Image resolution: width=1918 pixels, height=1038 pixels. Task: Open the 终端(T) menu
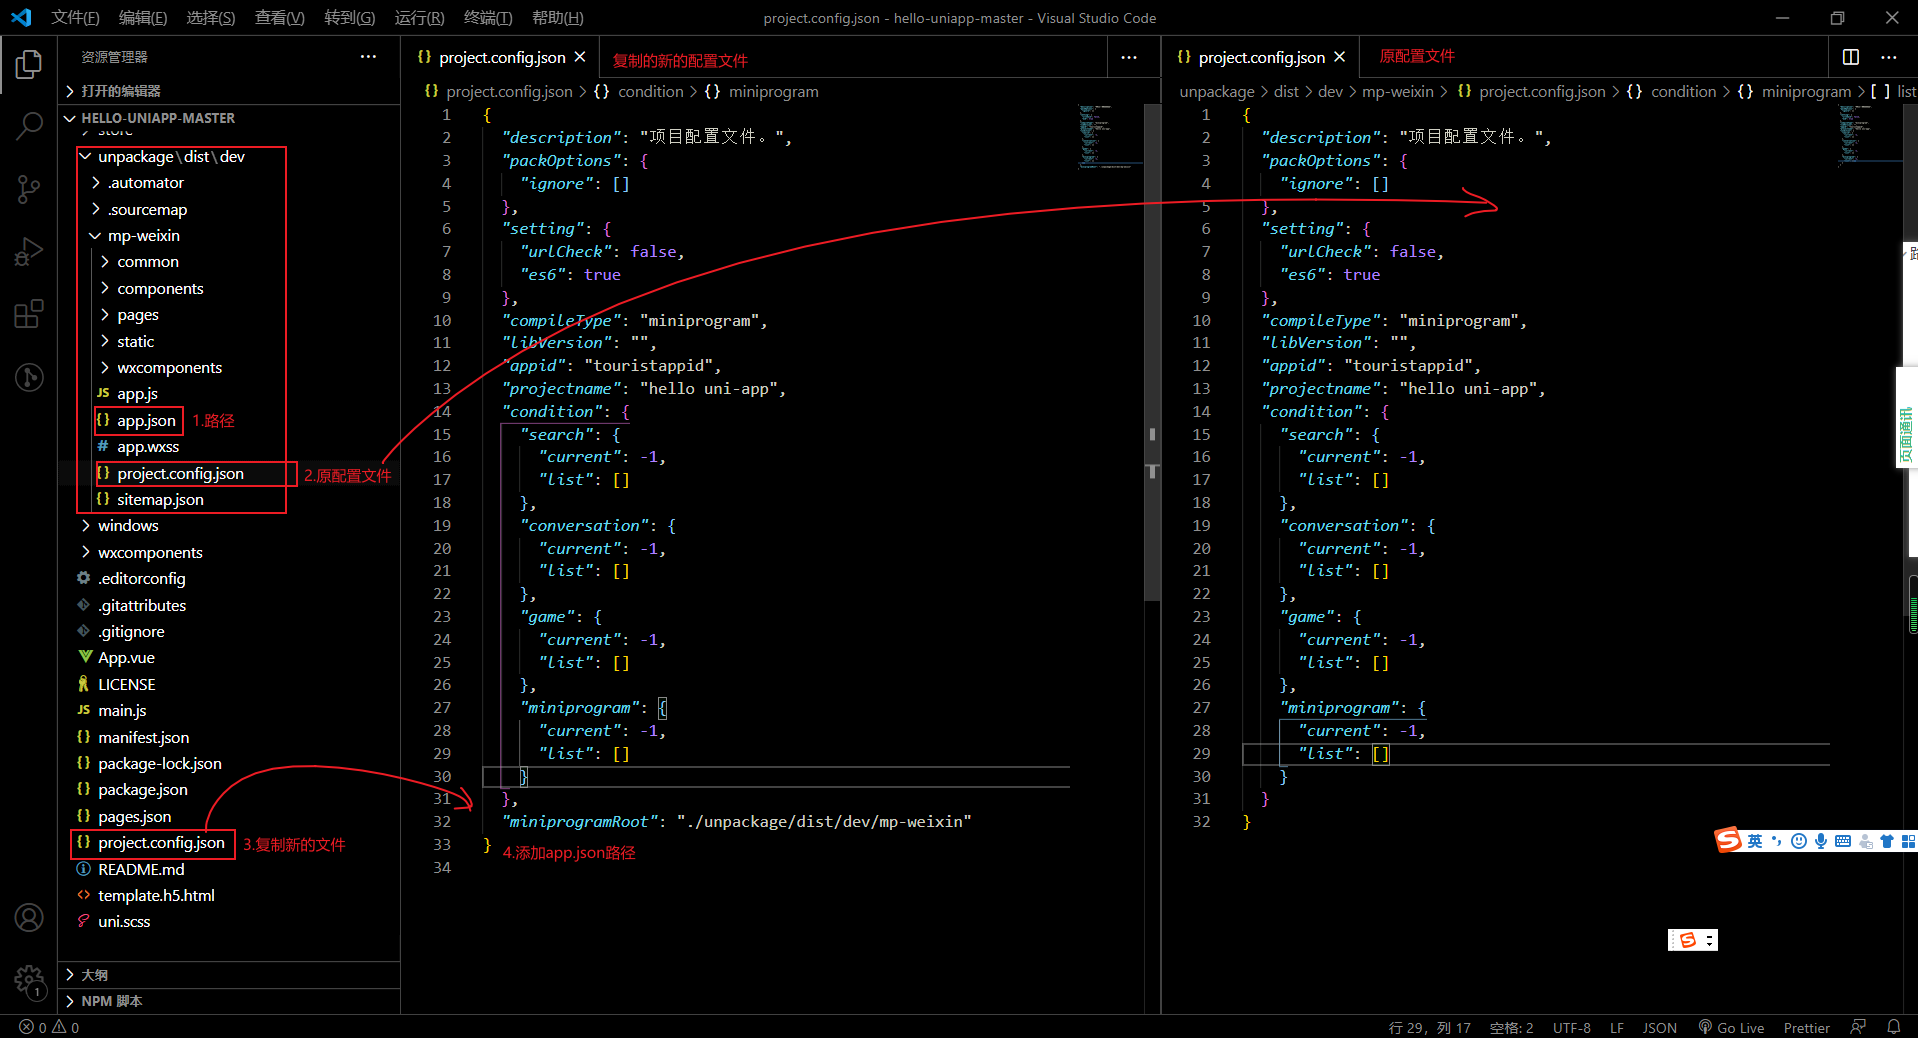click(x=488, y=18)
